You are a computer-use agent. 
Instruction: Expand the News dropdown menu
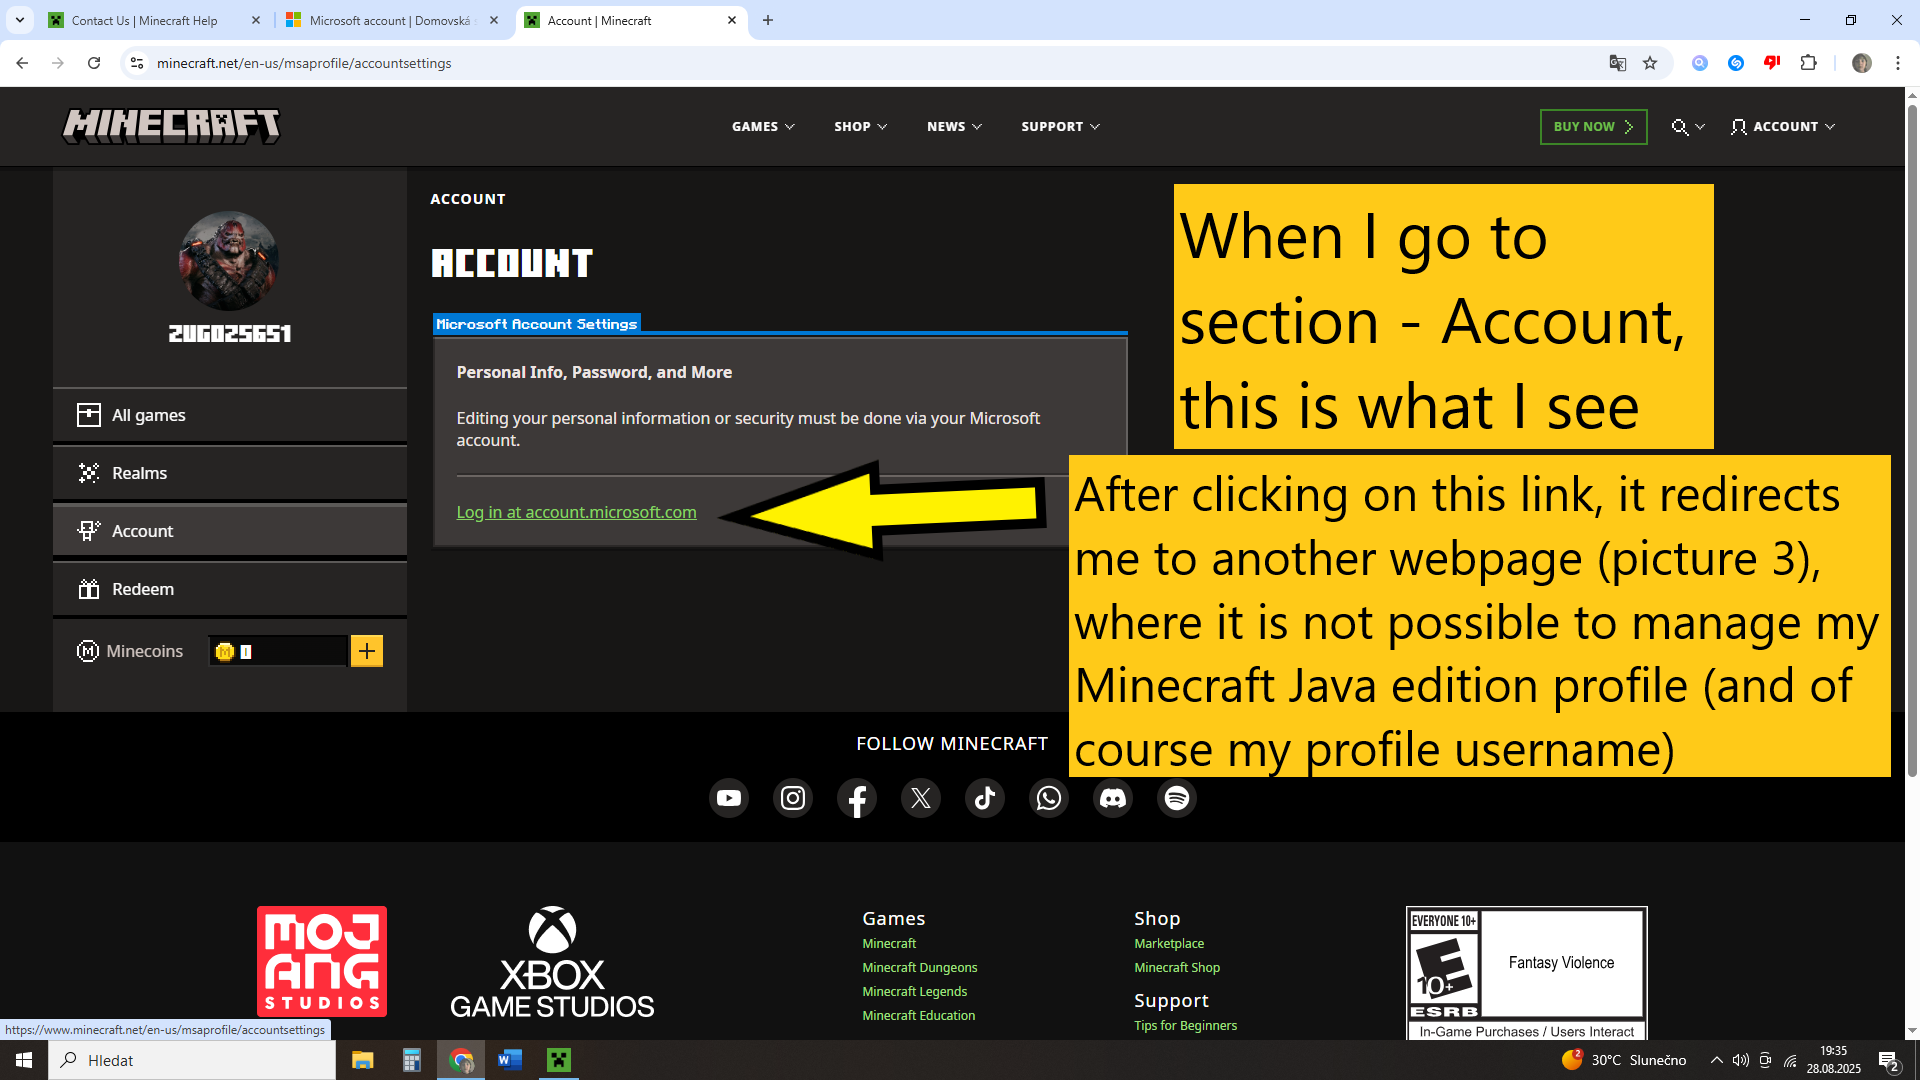pos(954,127)
